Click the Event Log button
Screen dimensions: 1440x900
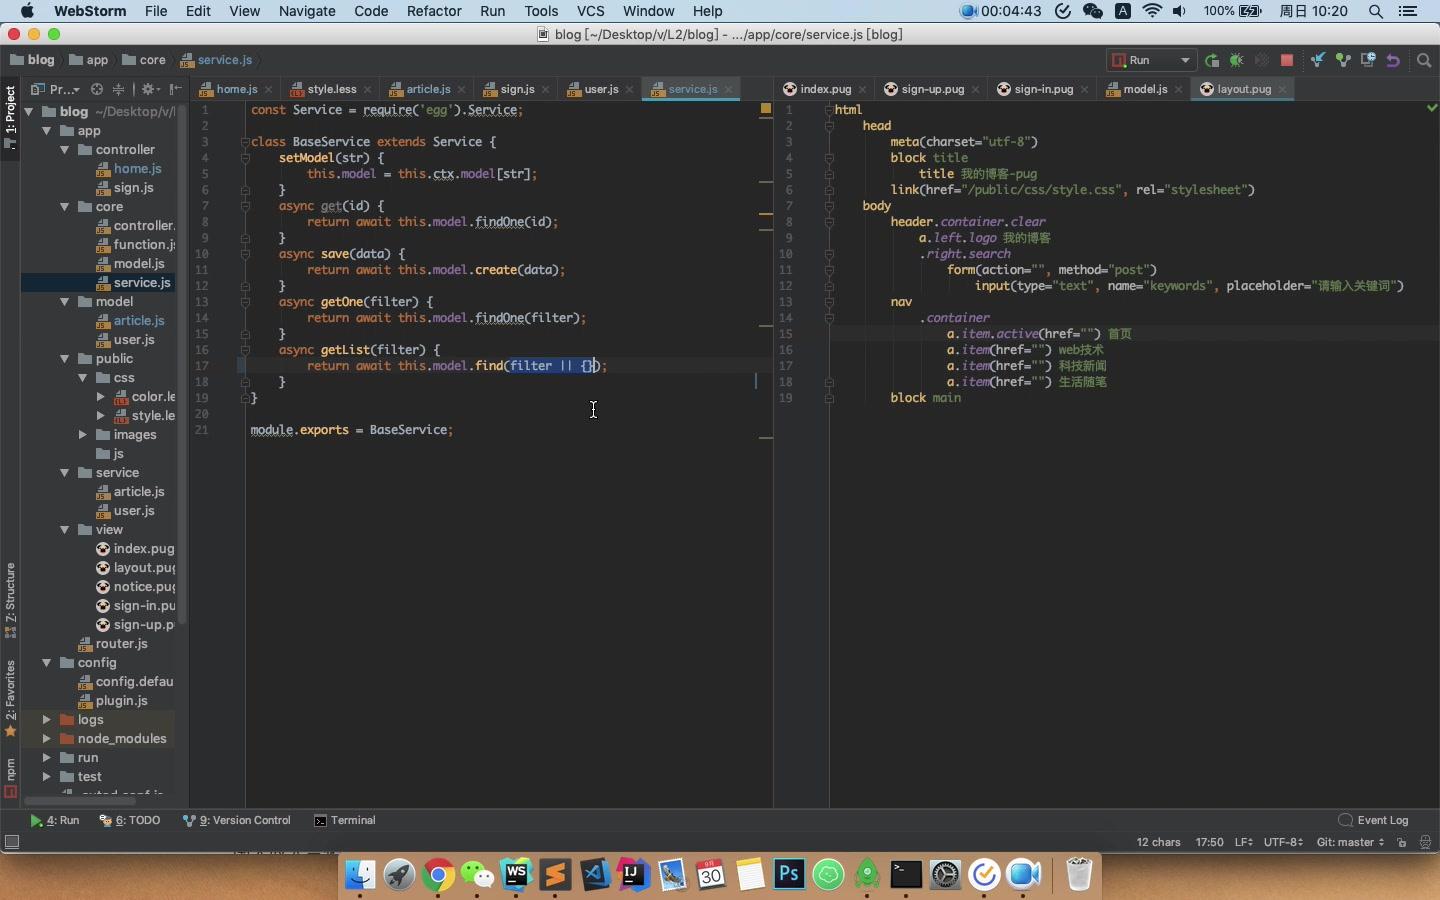[x=1373, y=820]
